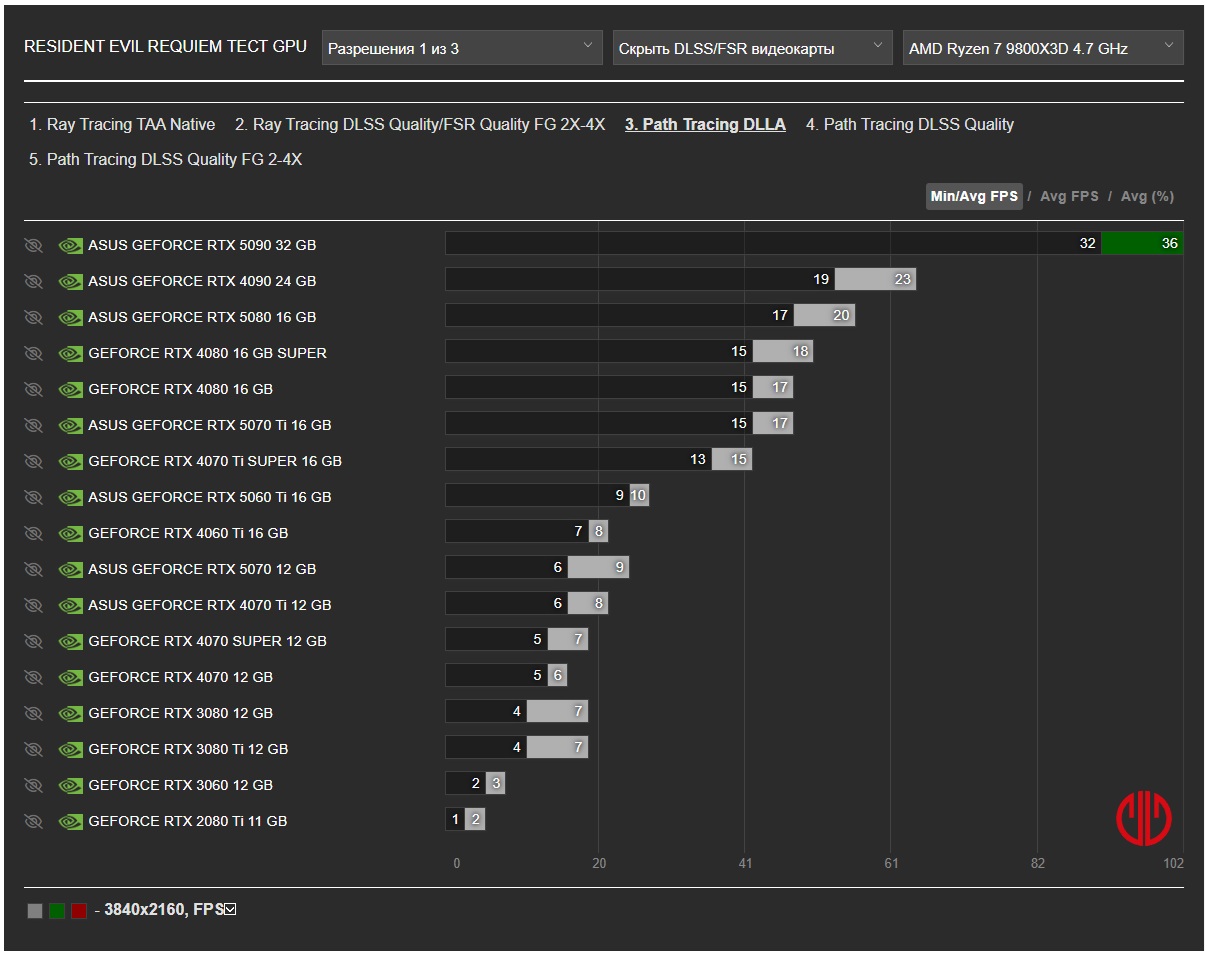The width and height of the screenshot is (1207, 955).
Task: Click the NVIDIA logo beside GeForce RTX 3080 12 GB
Action: [70, 713]
